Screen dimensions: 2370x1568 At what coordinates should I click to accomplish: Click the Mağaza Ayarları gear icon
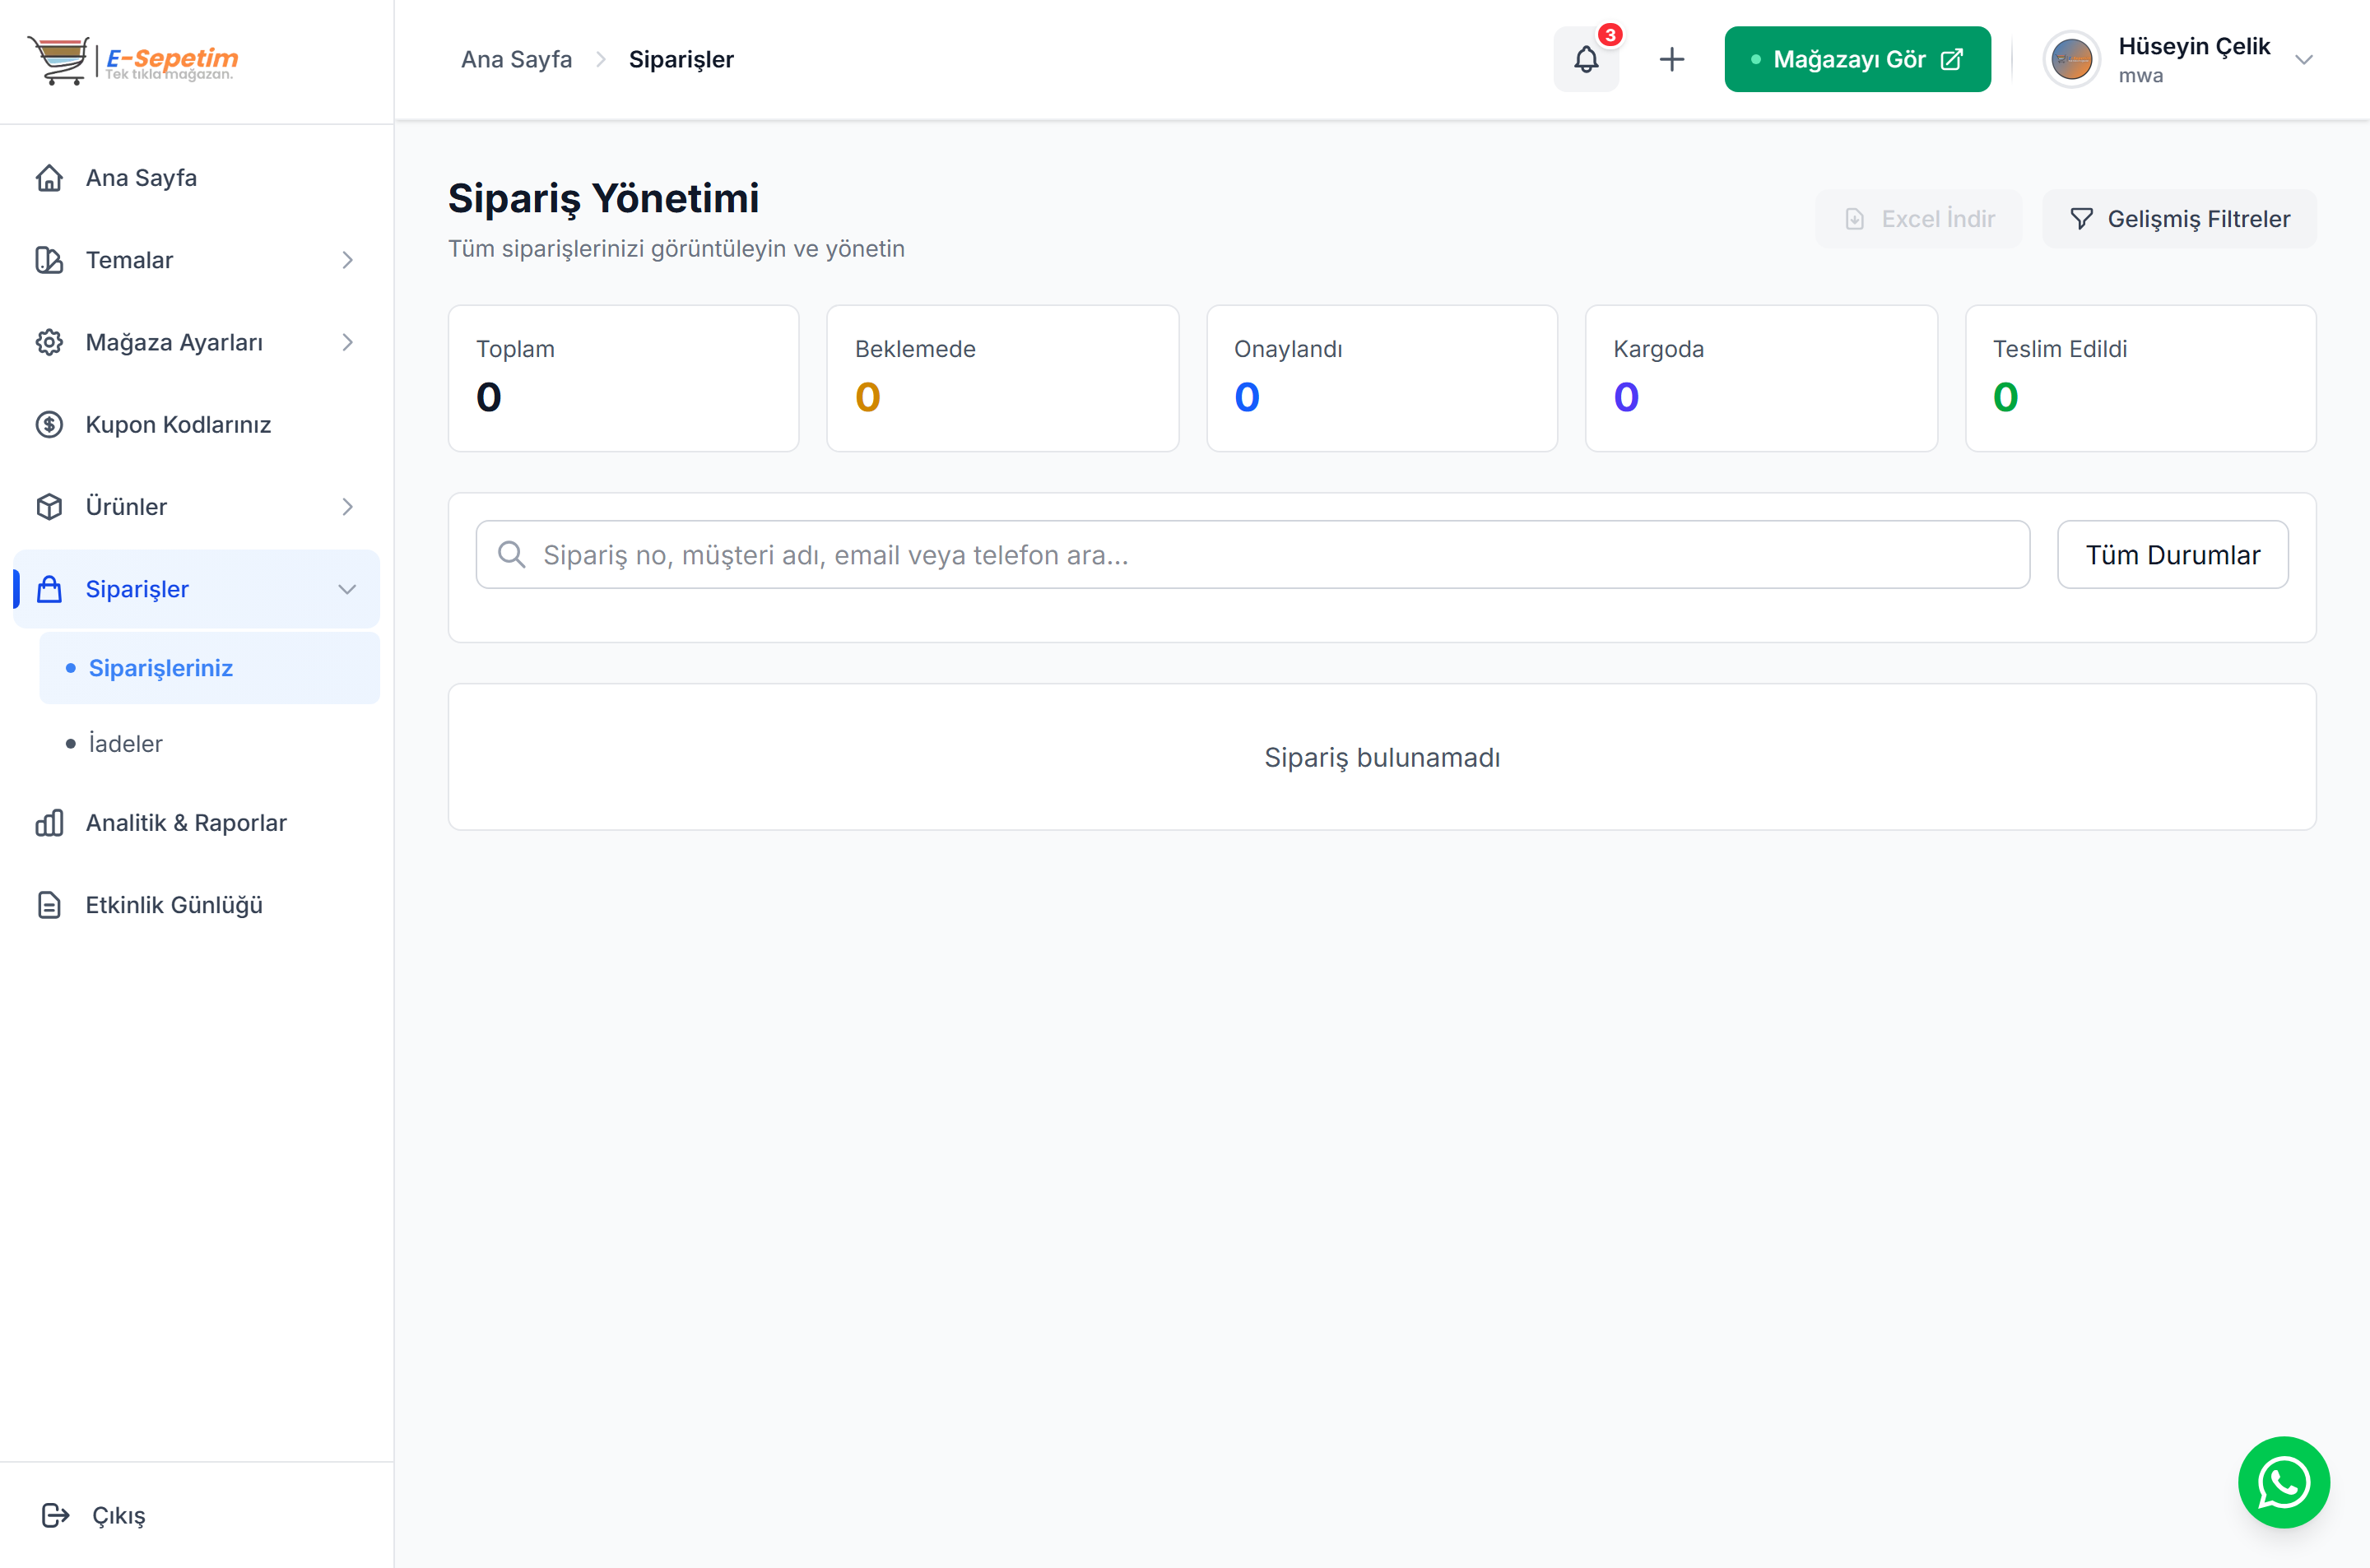[x=49, y=342]
